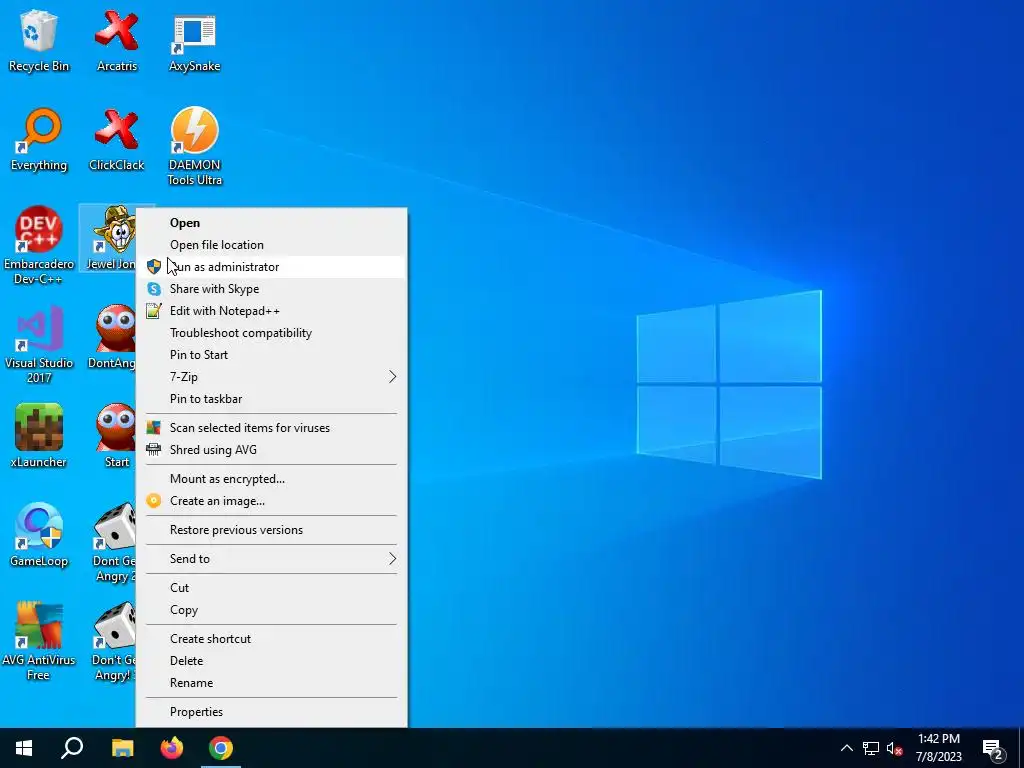Select the Embarcadero Dev-C++ icon
Screen dimensions: 1024x768
(x=39, y=246)
